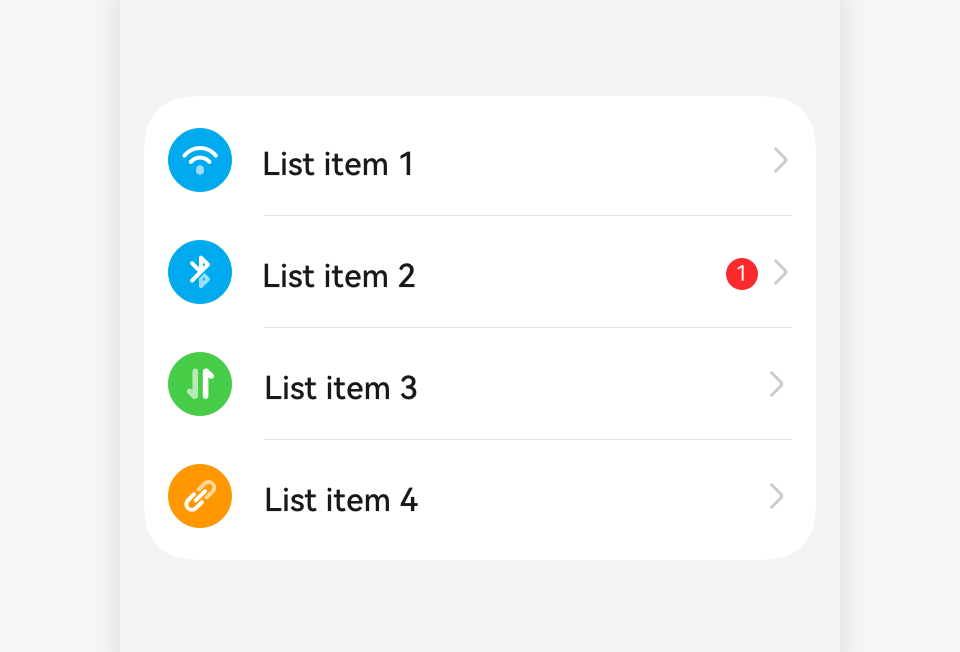This screenshot has height=652, width=960.
Task: Choose the "List item 3" text
Action: pyautogui.click(x=340, y=388)
